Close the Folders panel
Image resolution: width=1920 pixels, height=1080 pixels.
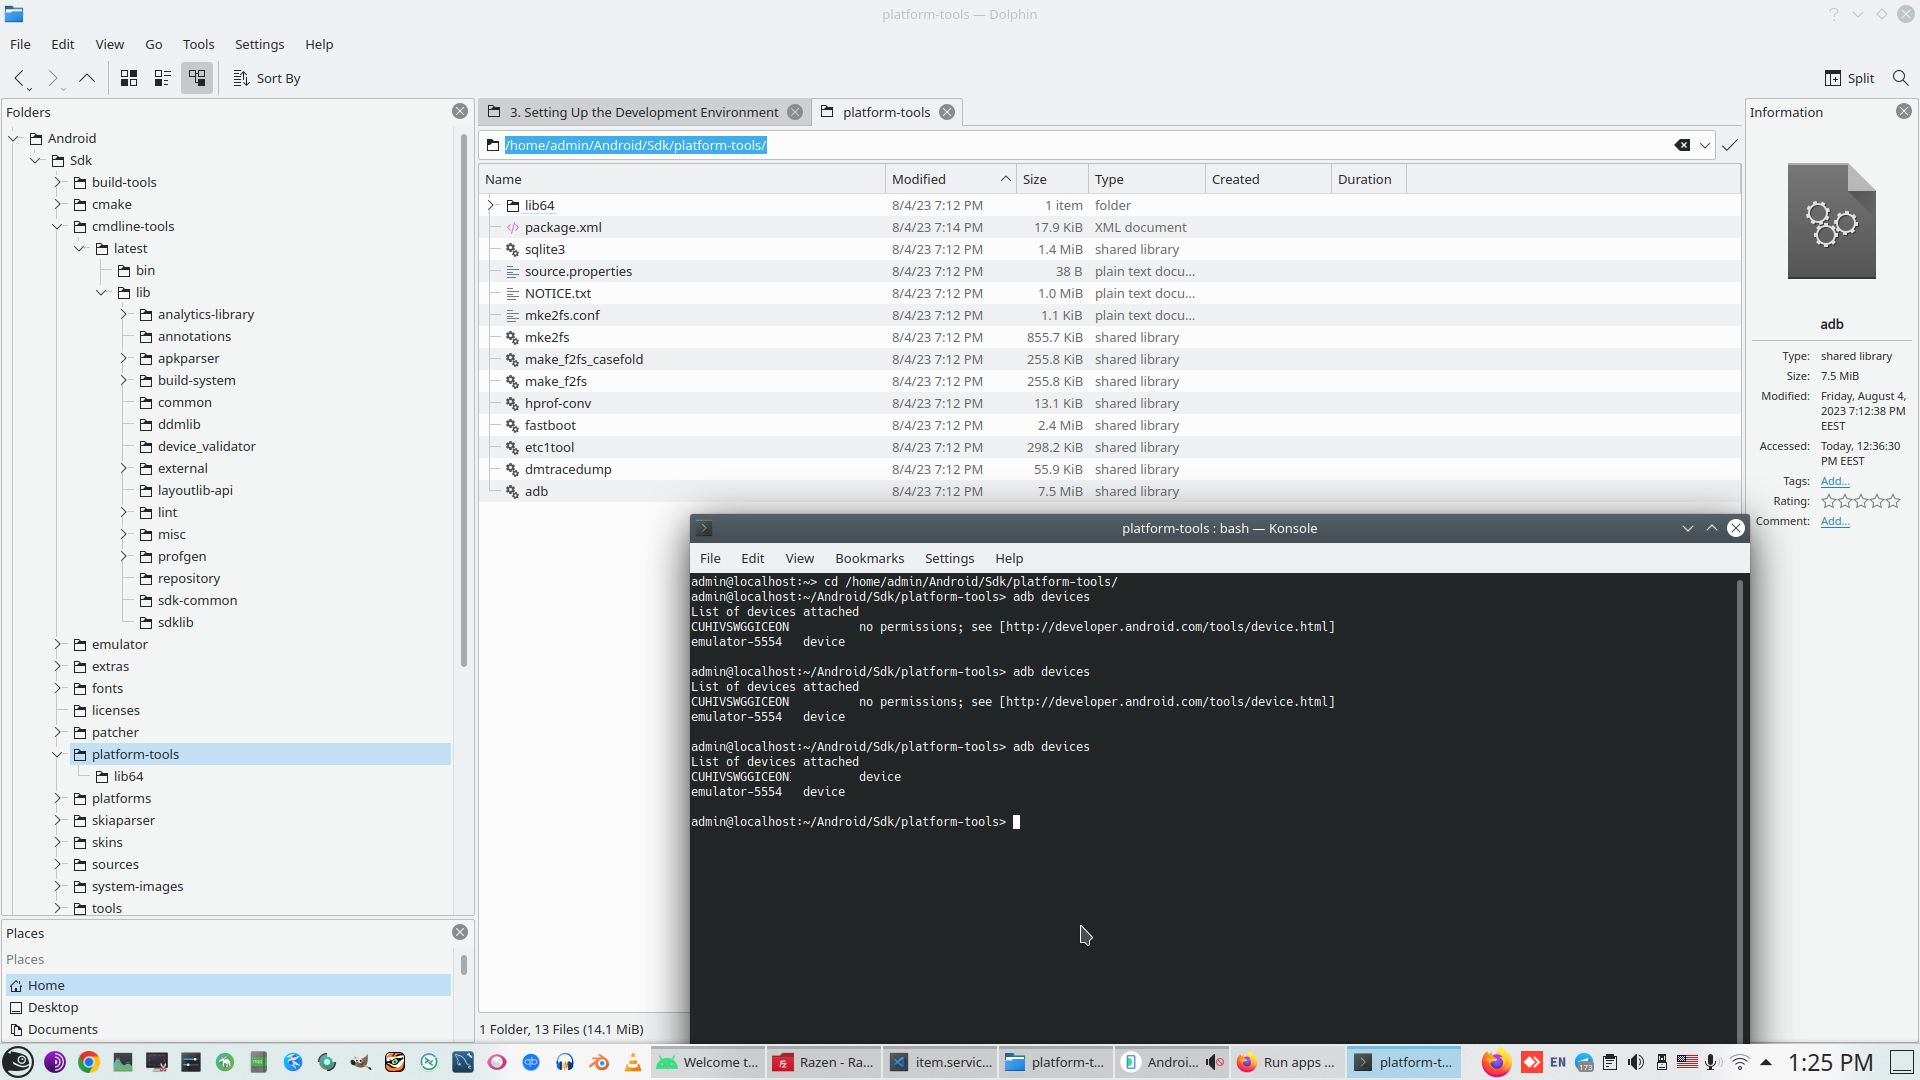pos(460,111)
